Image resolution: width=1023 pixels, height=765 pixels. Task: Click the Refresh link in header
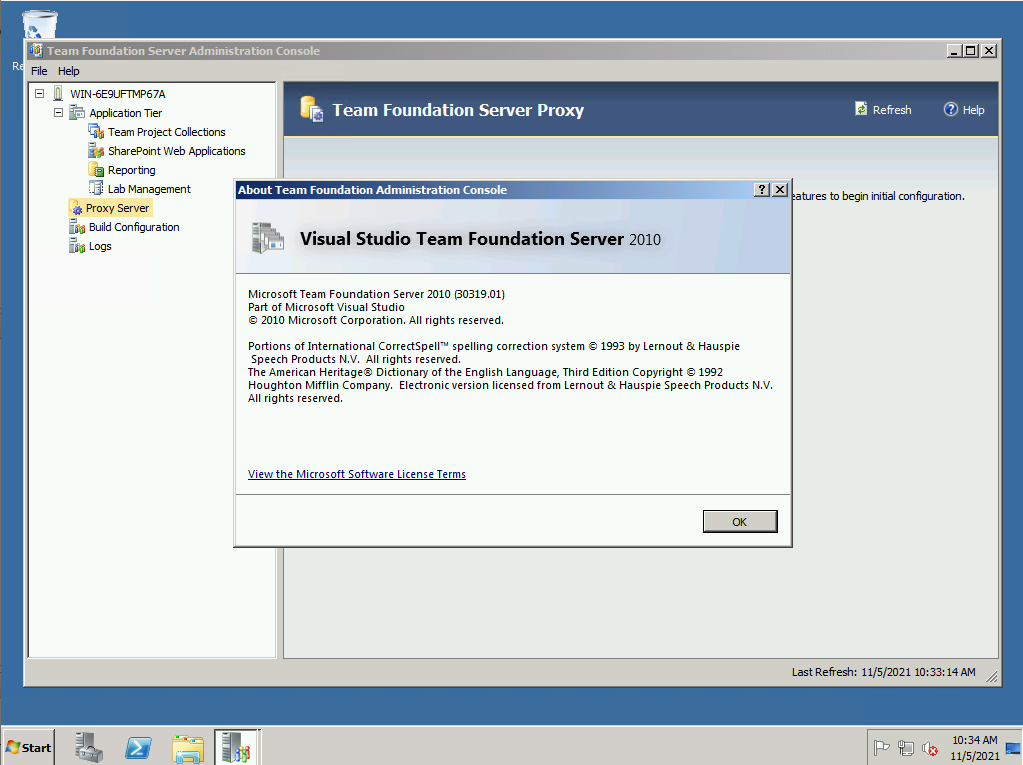point(892,110)
